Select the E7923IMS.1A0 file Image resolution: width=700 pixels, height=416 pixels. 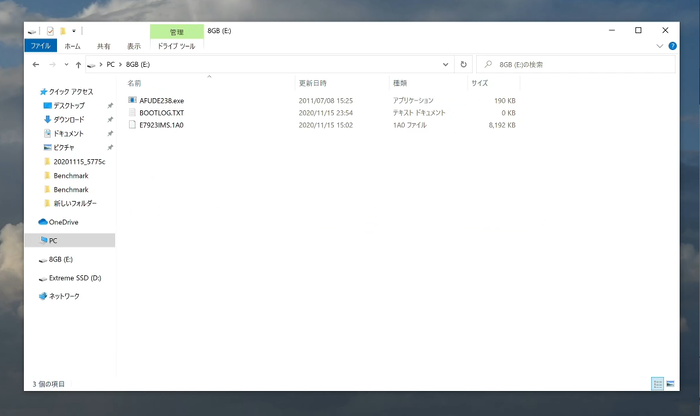161,125
